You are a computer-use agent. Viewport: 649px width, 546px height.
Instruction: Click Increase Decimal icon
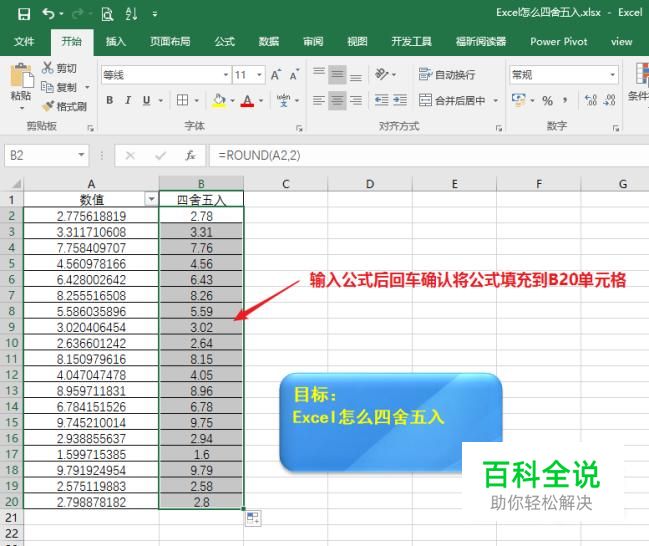(591, 100)
